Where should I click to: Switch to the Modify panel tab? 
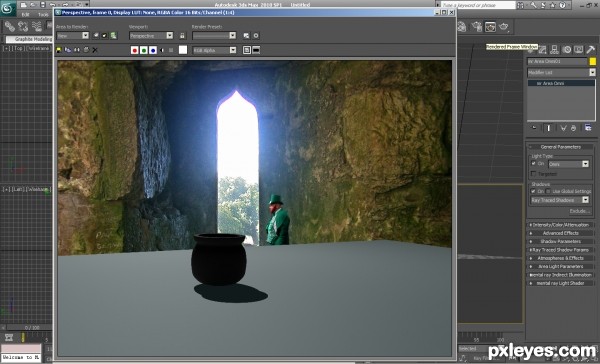click(x=542, y=49)
